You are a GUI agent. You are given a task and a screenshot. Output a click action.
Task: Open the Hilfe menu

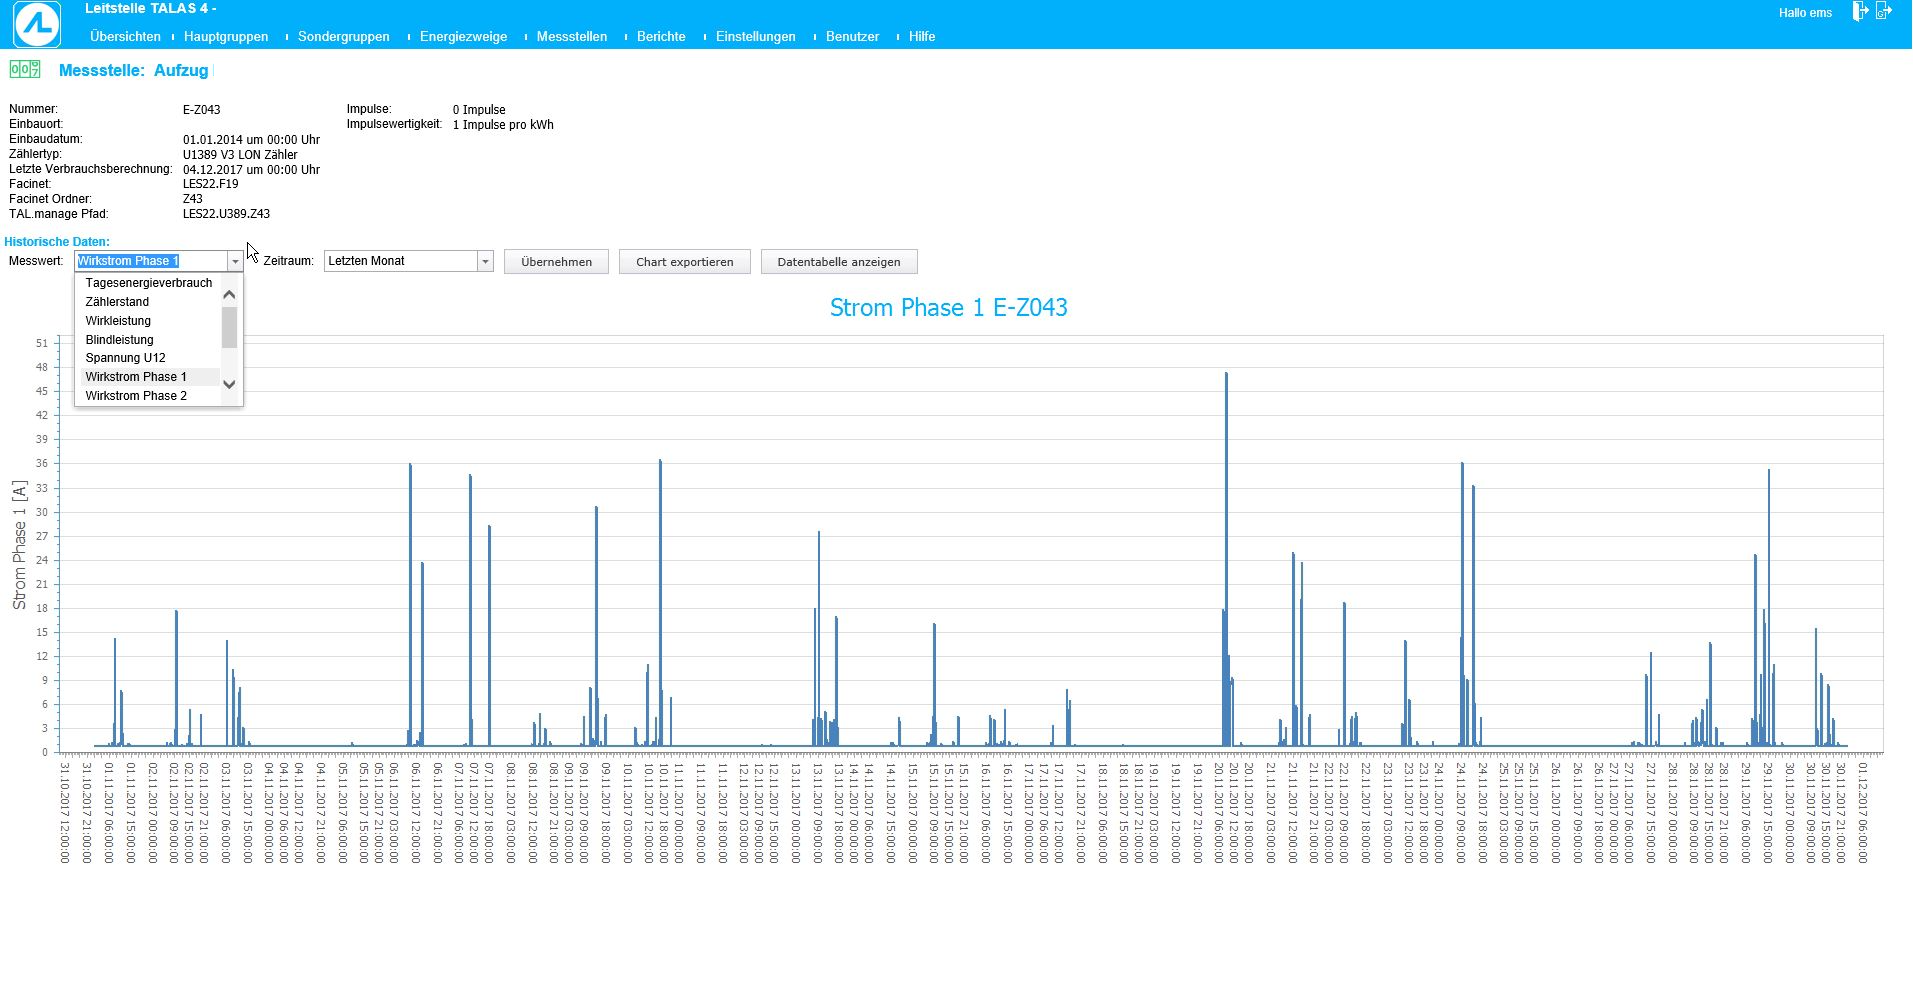922,36
